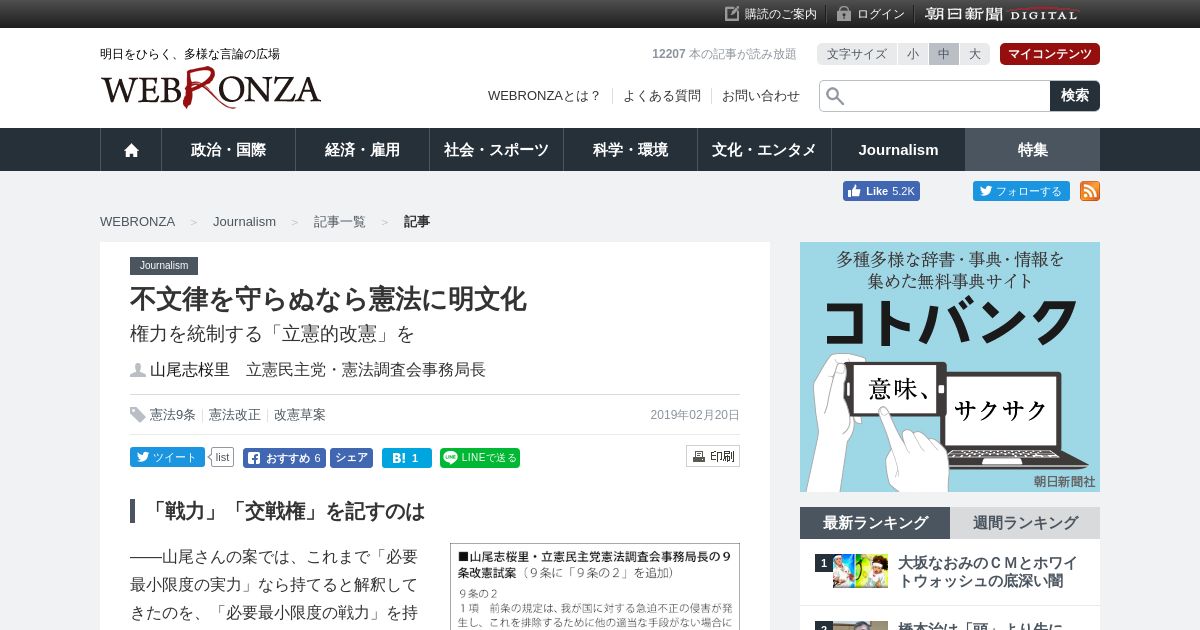Open the 文化・エンタメ menu
1200x630 pixels.
764,150
